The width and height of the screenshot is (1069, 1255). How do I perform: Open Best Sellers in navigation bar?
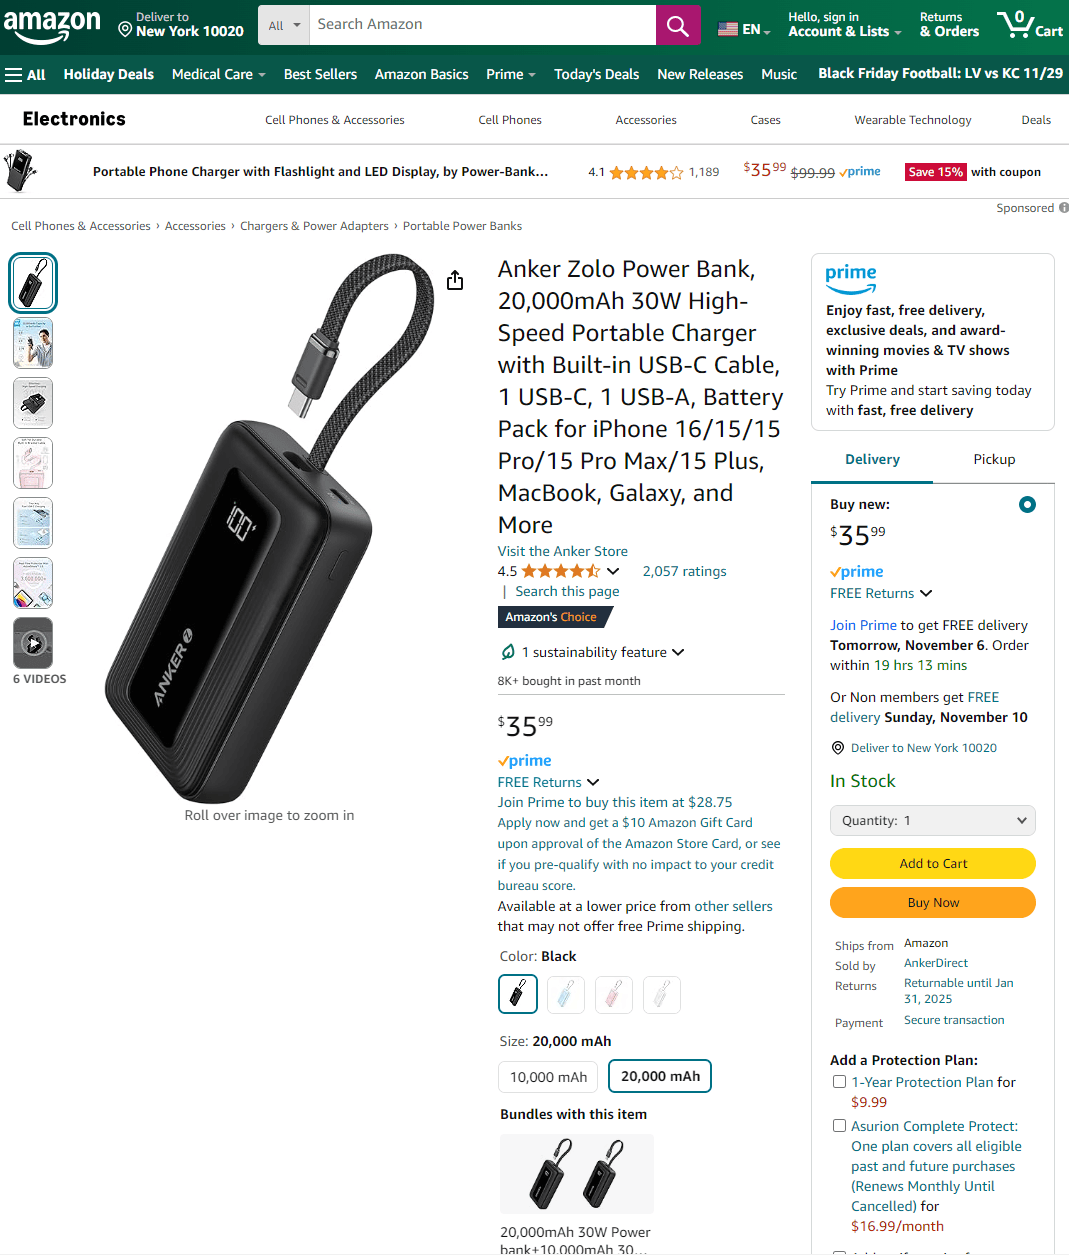(320, 74)
